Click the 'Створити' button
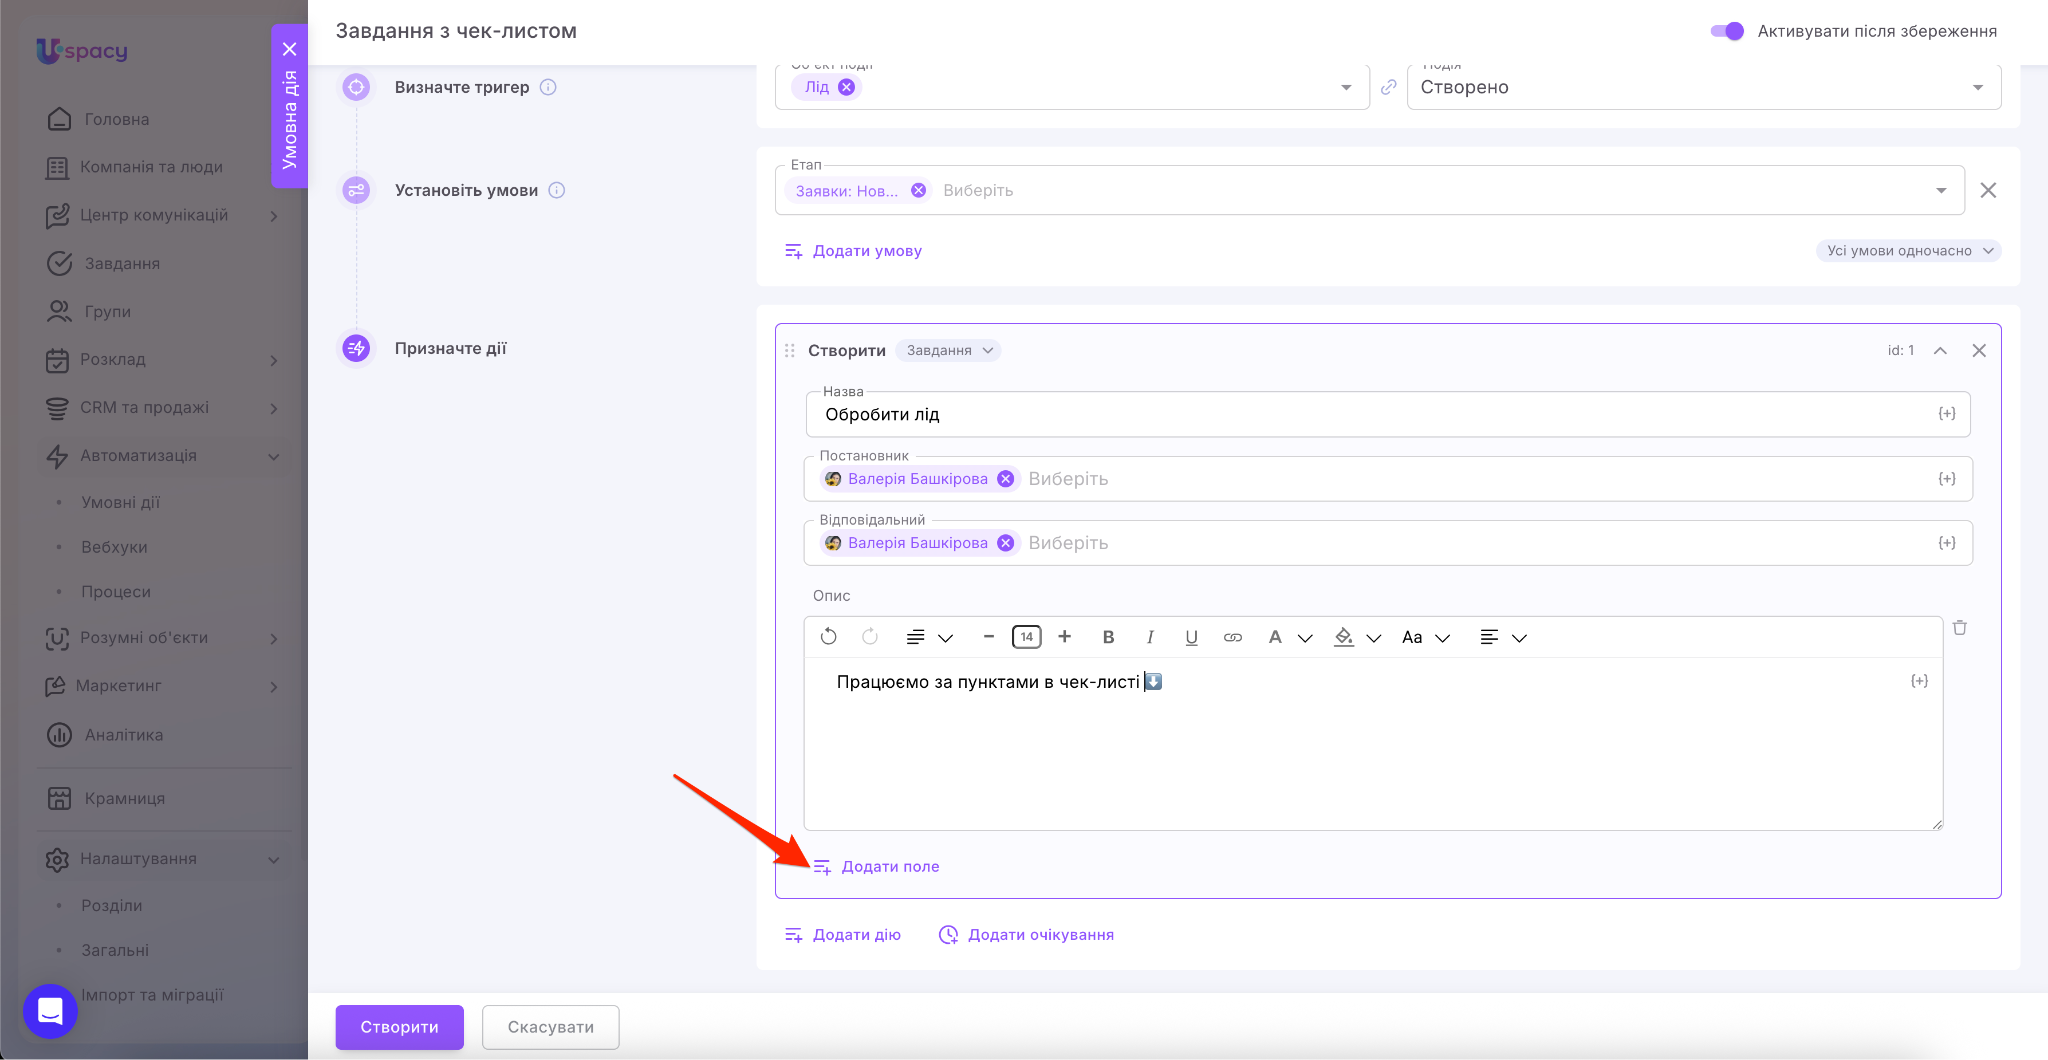2048x1060 pixels. pos(399,1027)
